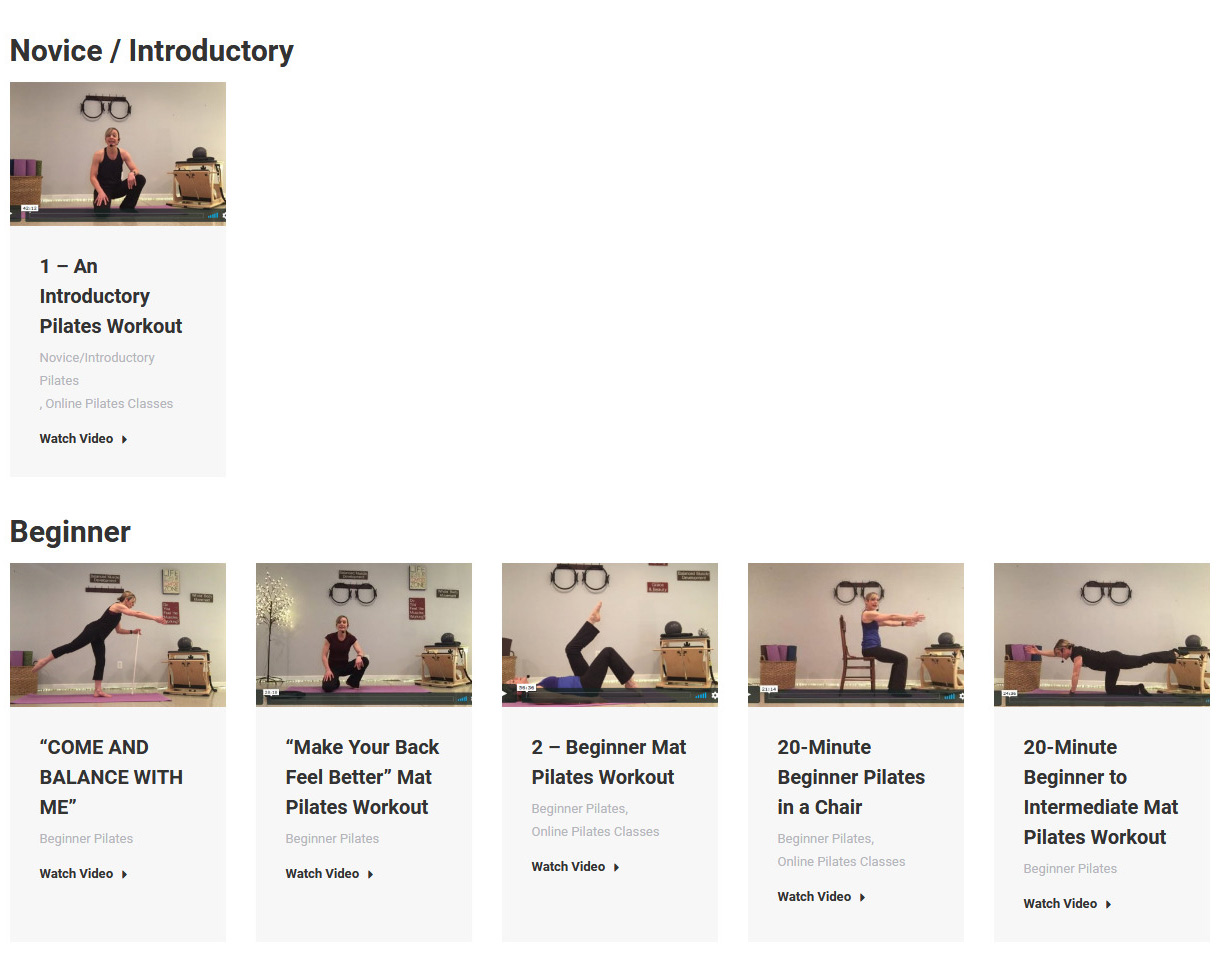Open the Pilates in a Chair video thumbnail
This screenshot has height=958, width=1219.
pyautogui.click(x=856, y=635)
